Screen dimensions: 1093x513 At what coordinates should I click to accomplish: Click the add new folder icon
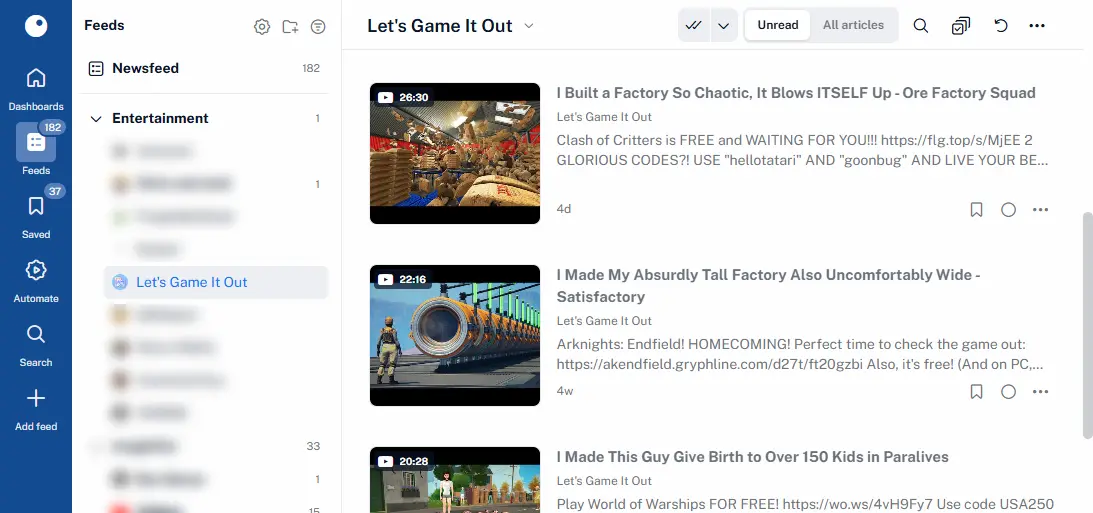290,26
